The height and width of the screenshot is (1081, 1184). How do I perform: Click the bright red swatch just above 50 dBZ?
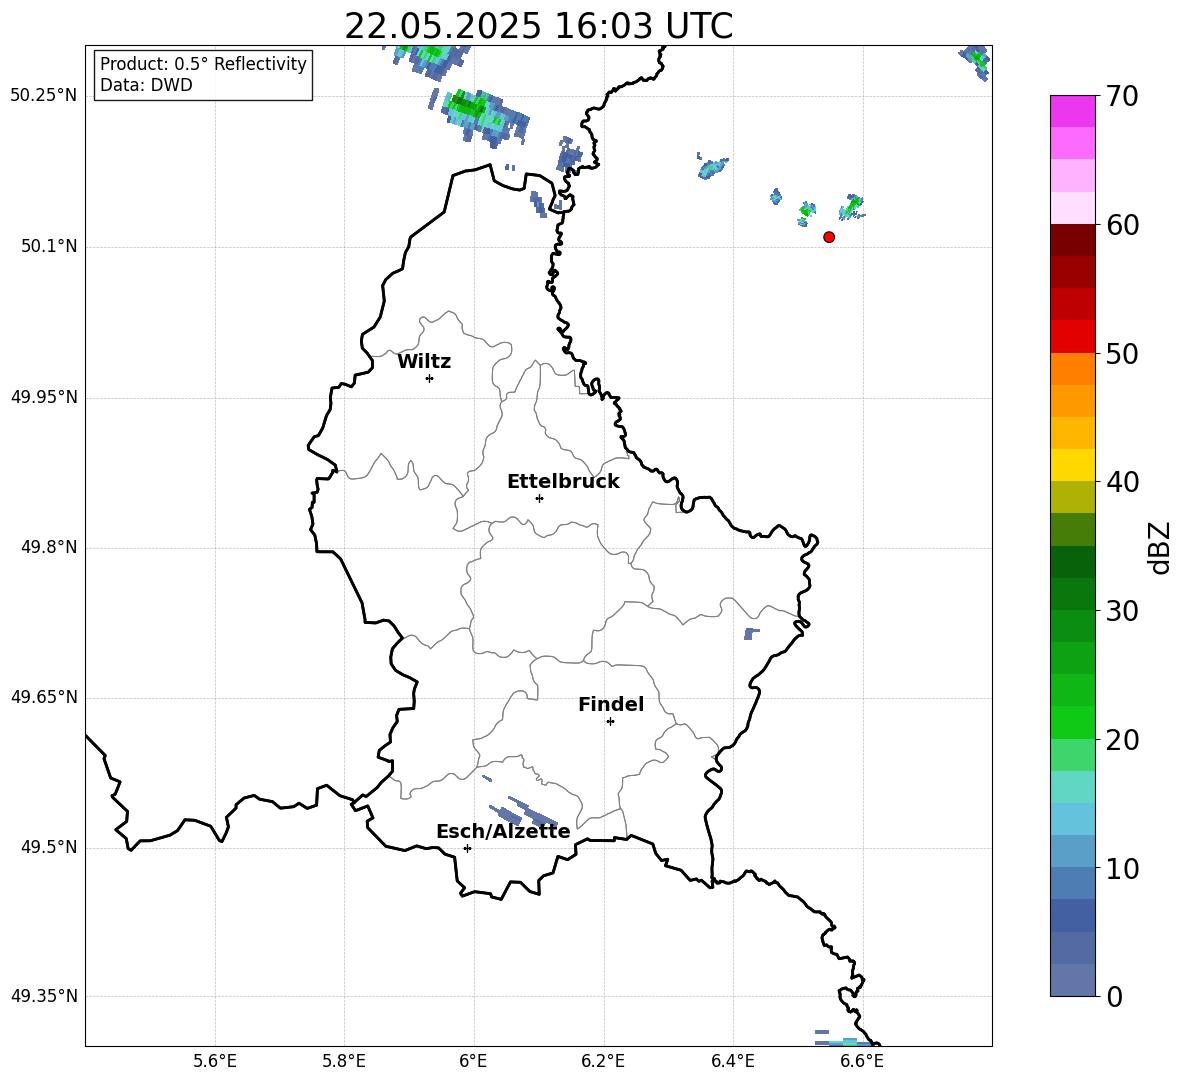click(x=1072, y=337)
